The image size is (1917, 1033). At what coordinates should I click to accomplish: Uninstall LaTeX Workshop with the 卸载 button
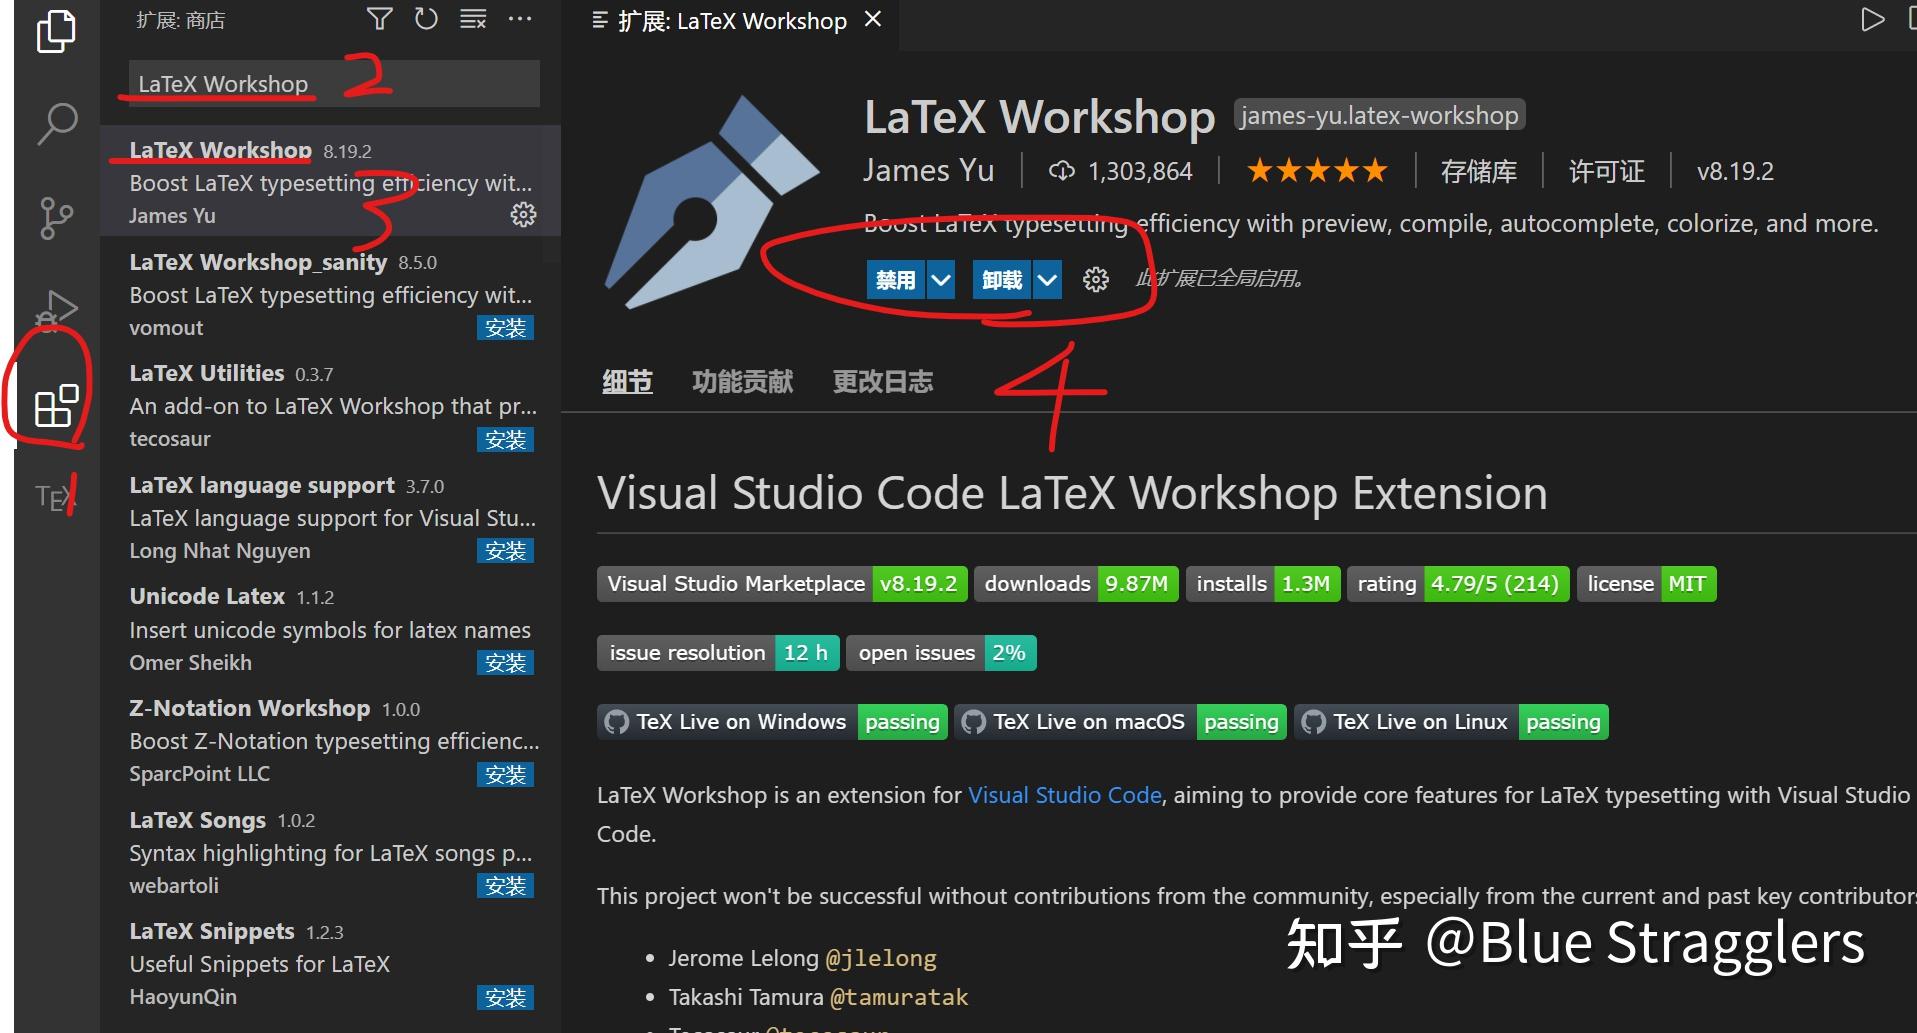(1003, 279)
